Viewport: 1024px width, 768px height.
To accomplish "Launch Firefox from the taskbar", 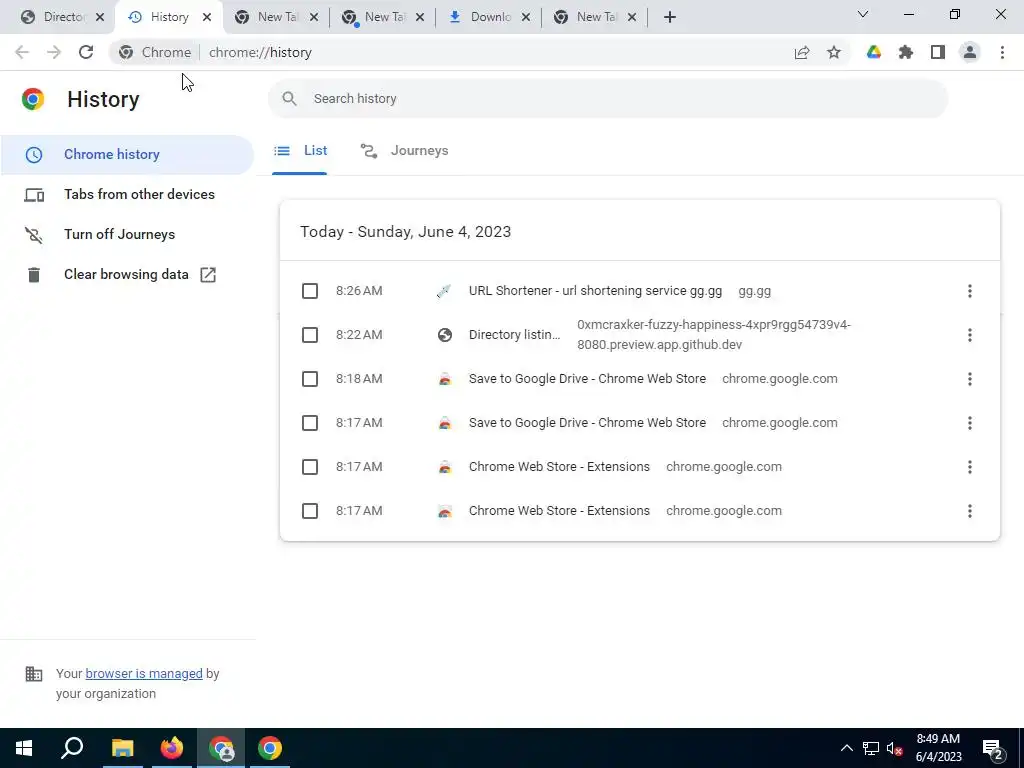I will tap(172, 748).
